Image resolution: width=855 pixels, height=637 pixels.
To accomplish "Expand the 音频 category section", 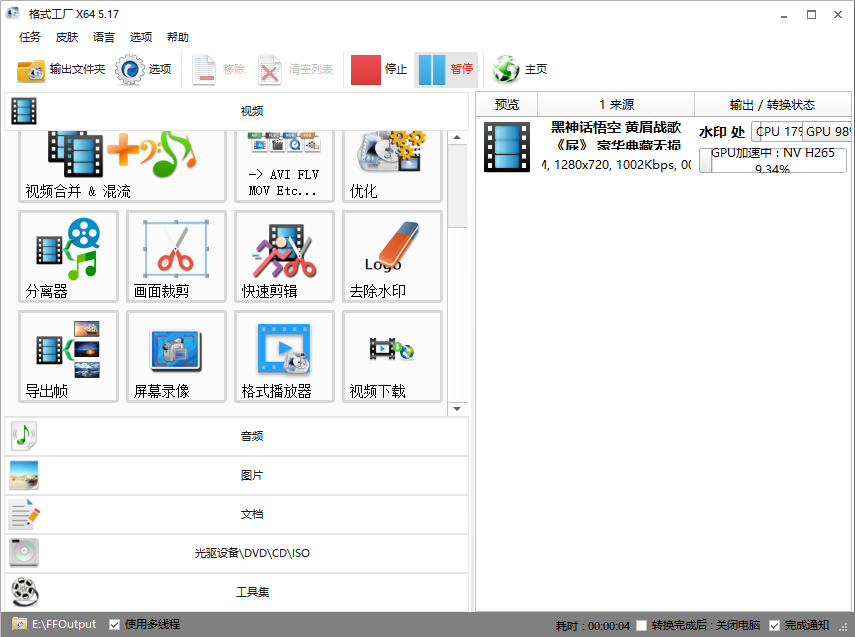I will [237, 436].
